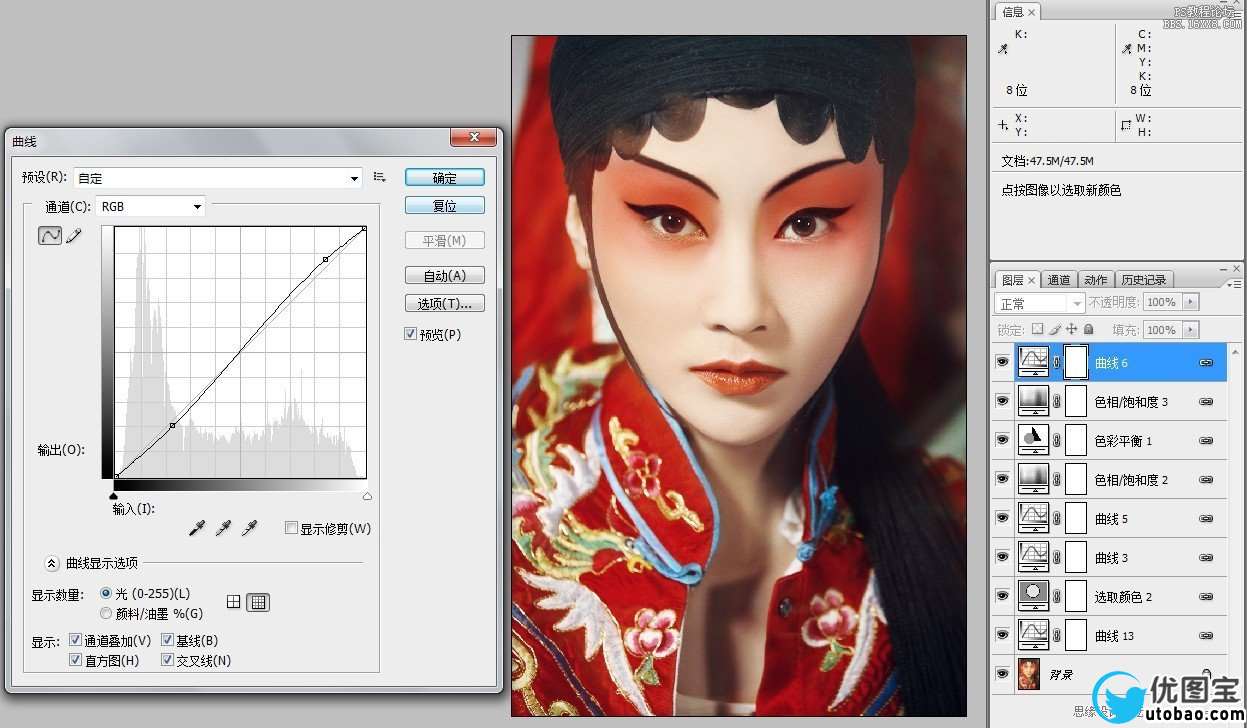
Task: Select 光 (0-255) radio option
Action: click(x=106, y=594)
